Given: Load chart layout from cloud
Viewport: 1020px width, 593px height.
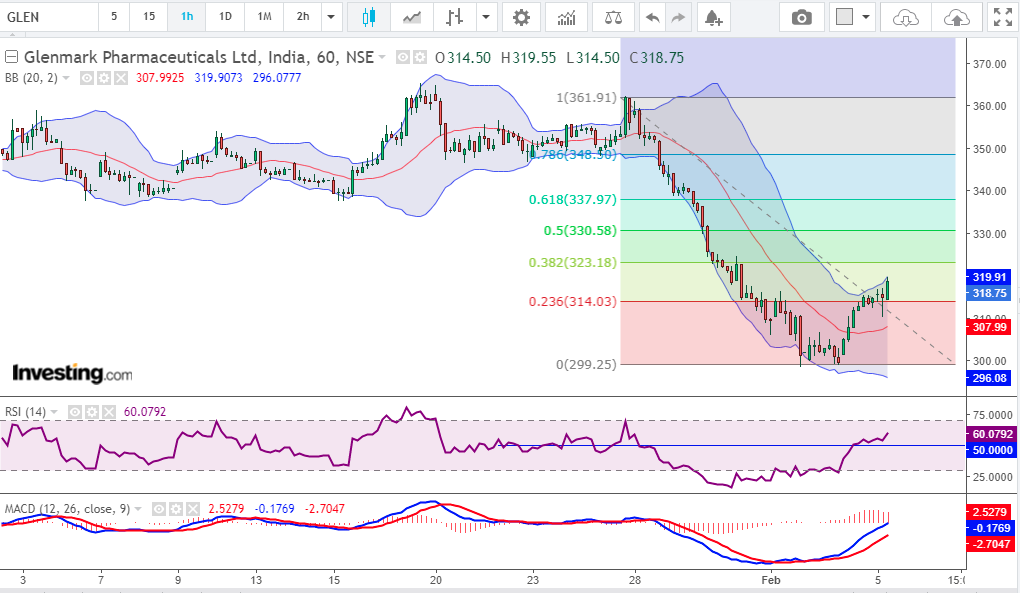Looking at the screenshot, I should (906, 17).
